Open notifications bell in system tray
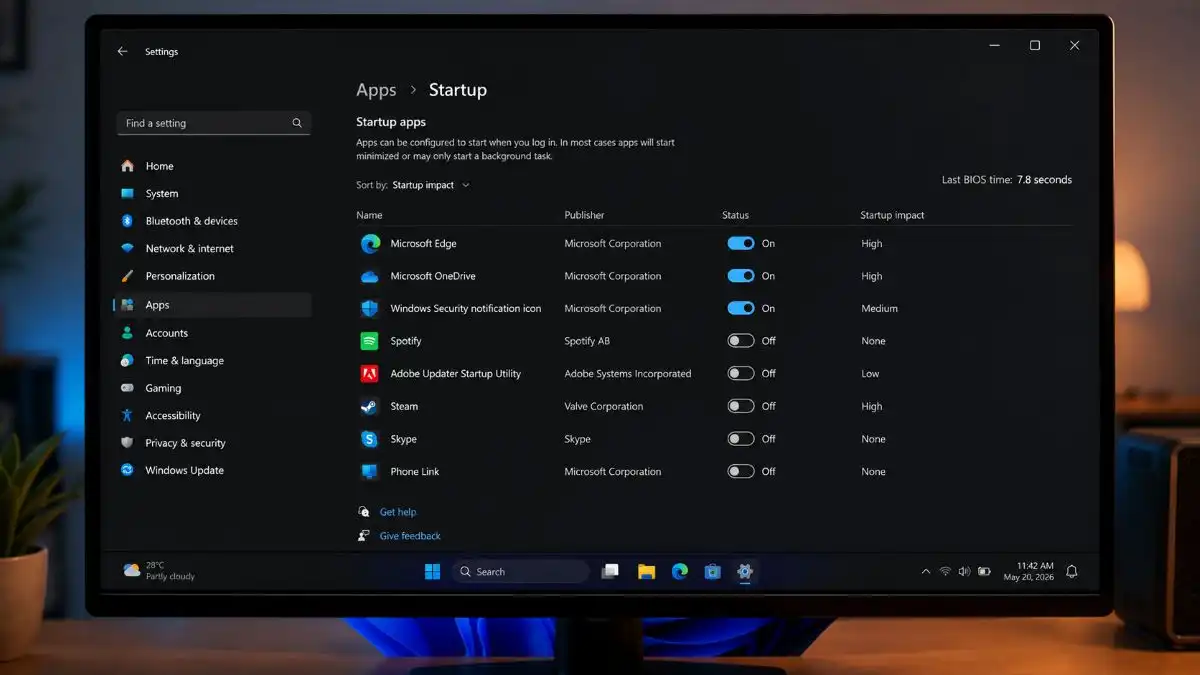 1072,571
